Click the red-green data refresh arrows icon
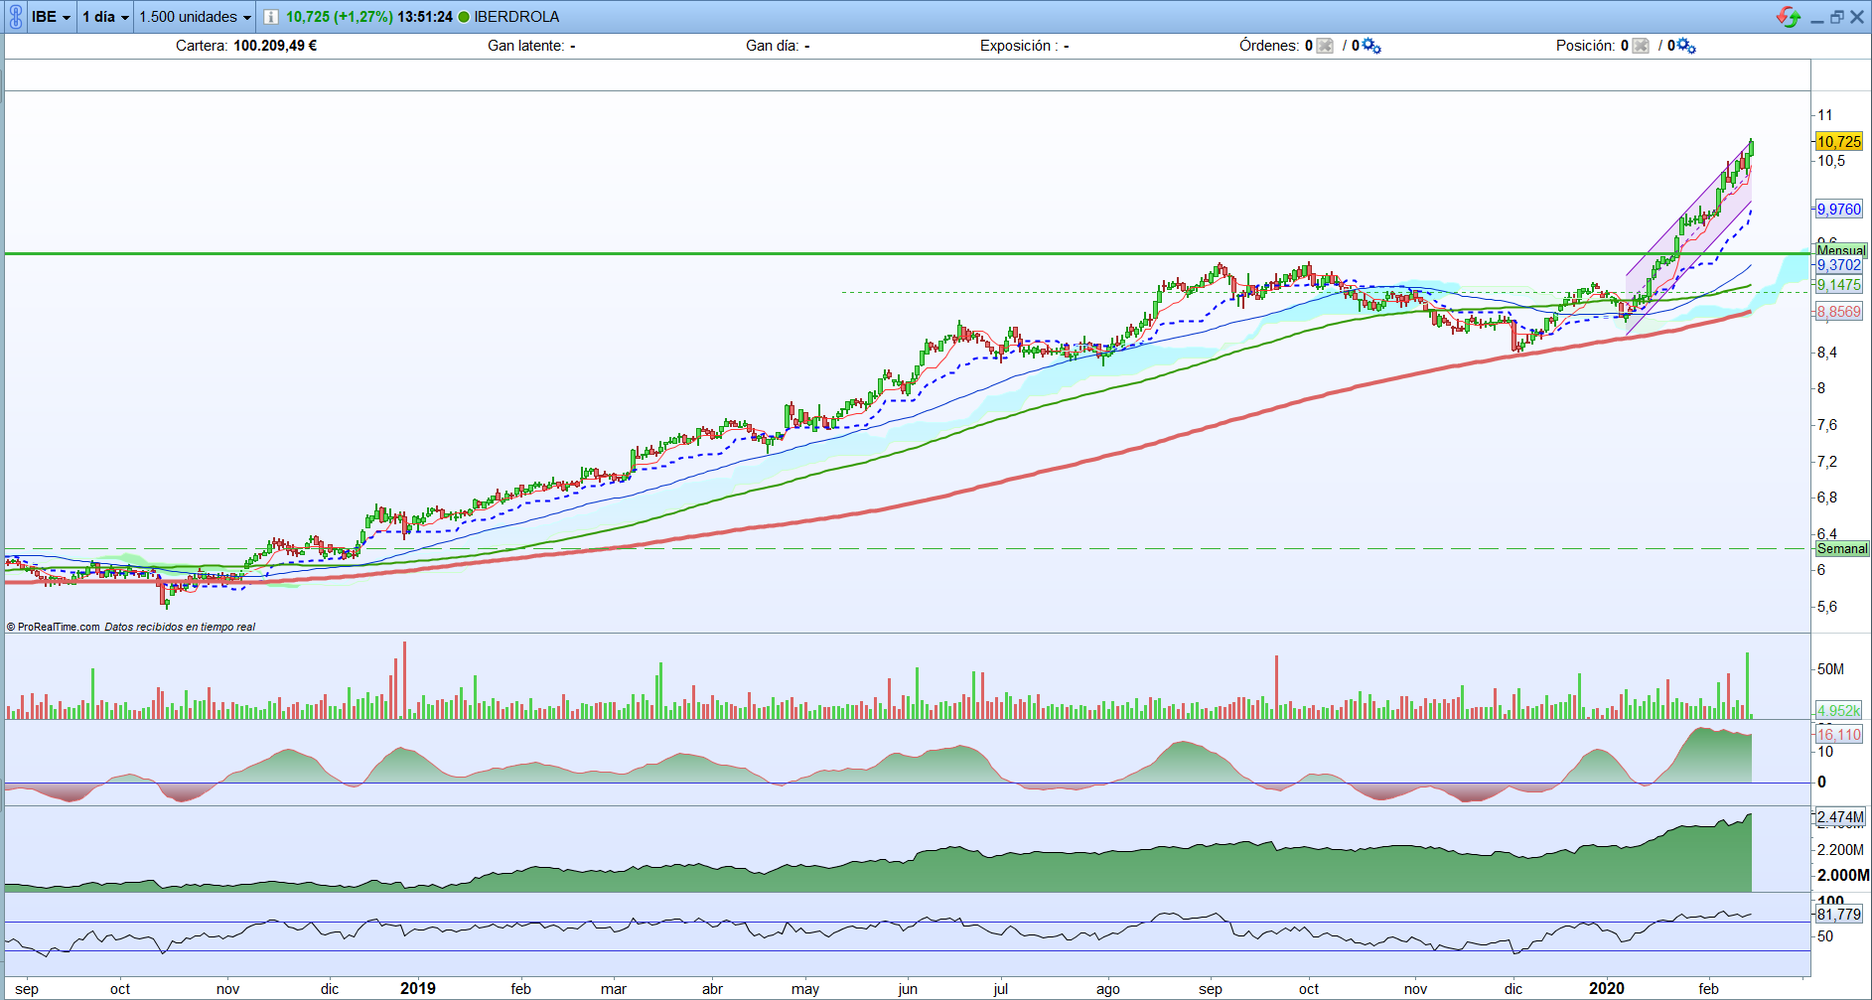 pos(1788,17)
